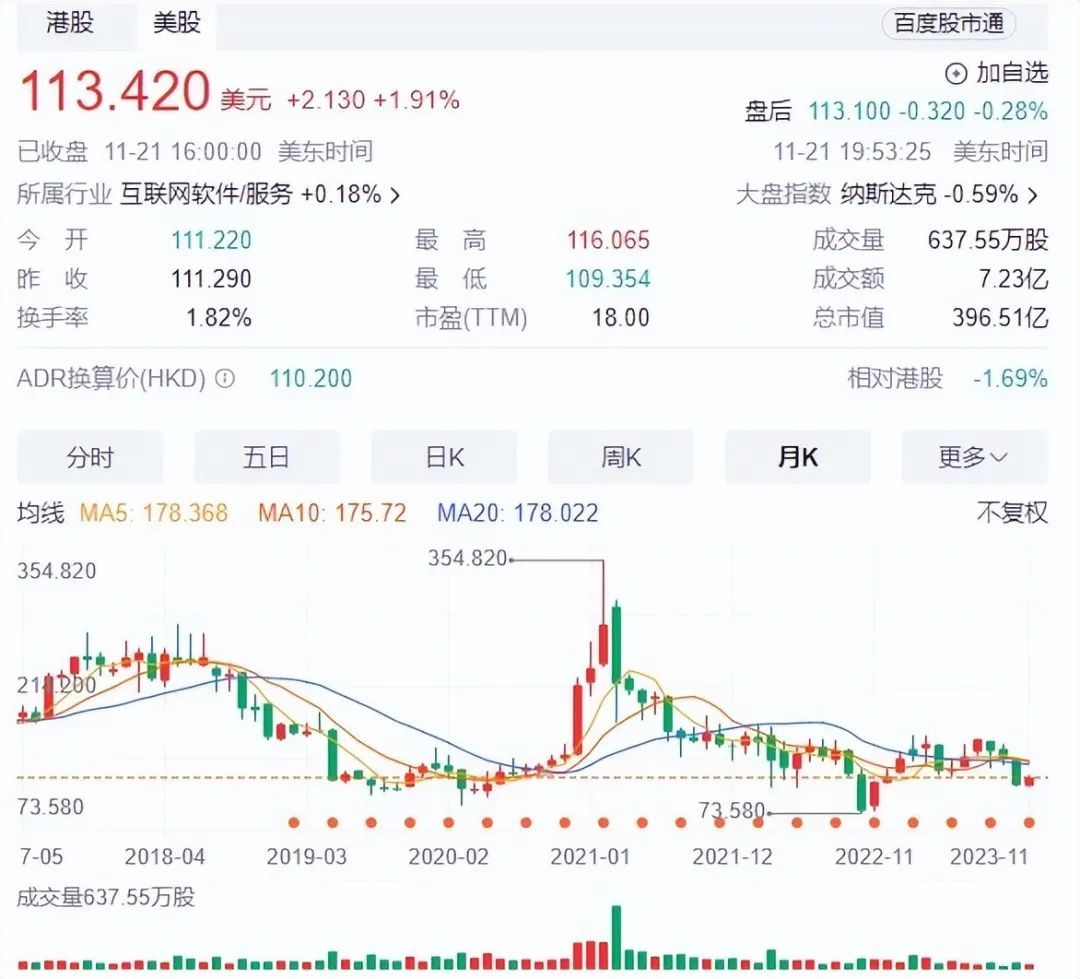Expand 纳斯达克 index details via arrow
This screenshot has height=979, width=1080.
point(1032,195)
